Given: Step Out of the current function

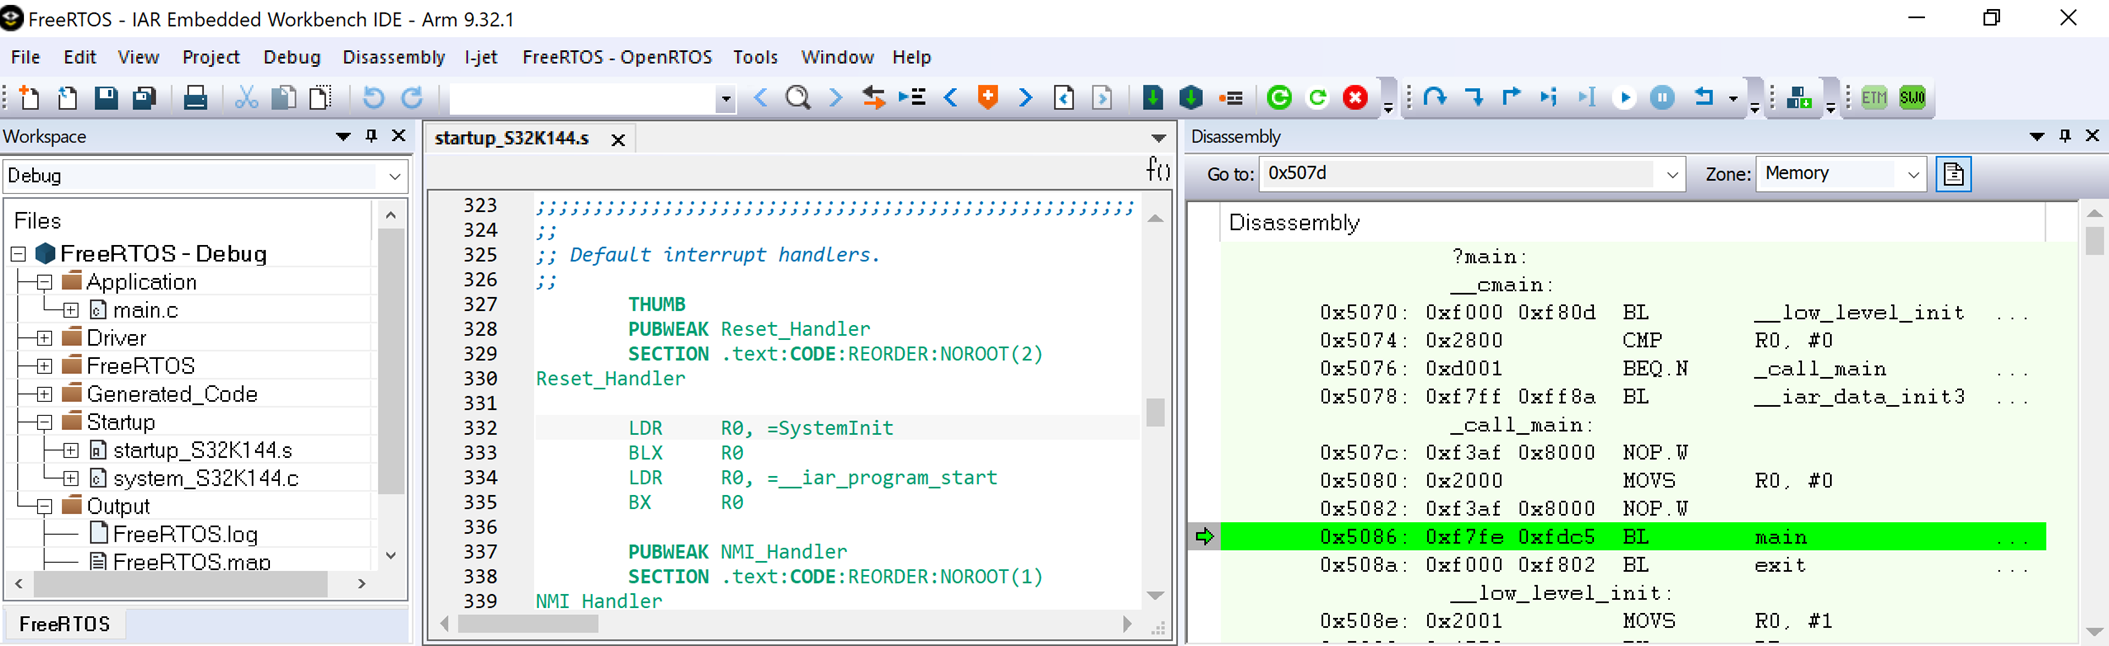Looking at the screenshot, I should (x=1511, y=97).
